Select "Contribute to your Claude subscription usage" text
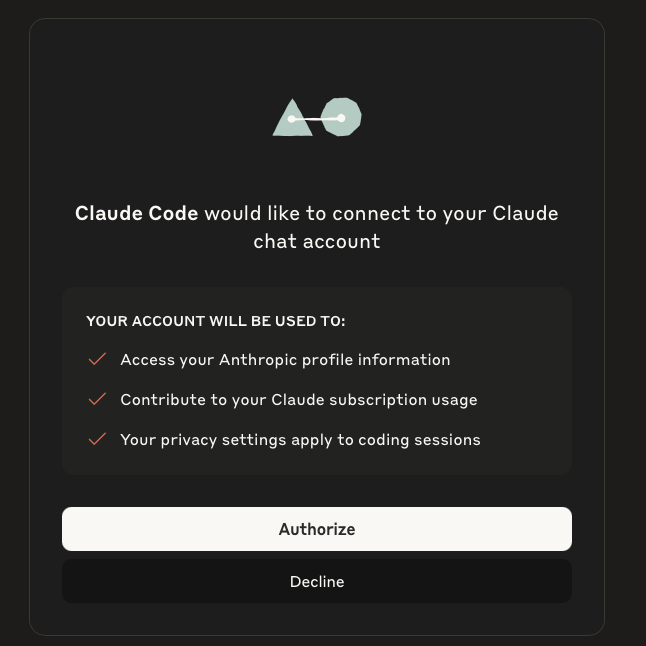 pyautogui.click(x=299, y=400)
